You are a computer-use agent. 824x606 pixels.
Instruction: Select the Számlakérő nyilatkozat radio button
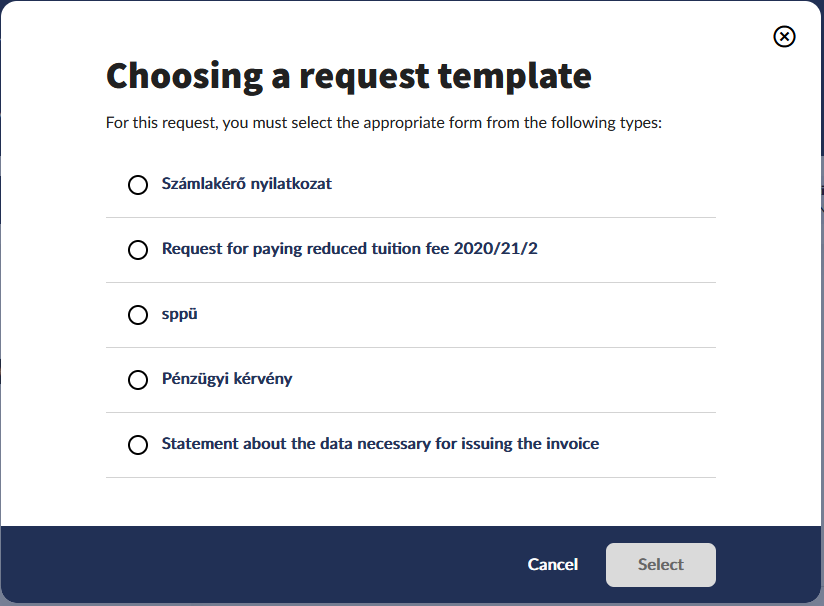[138, 185]
